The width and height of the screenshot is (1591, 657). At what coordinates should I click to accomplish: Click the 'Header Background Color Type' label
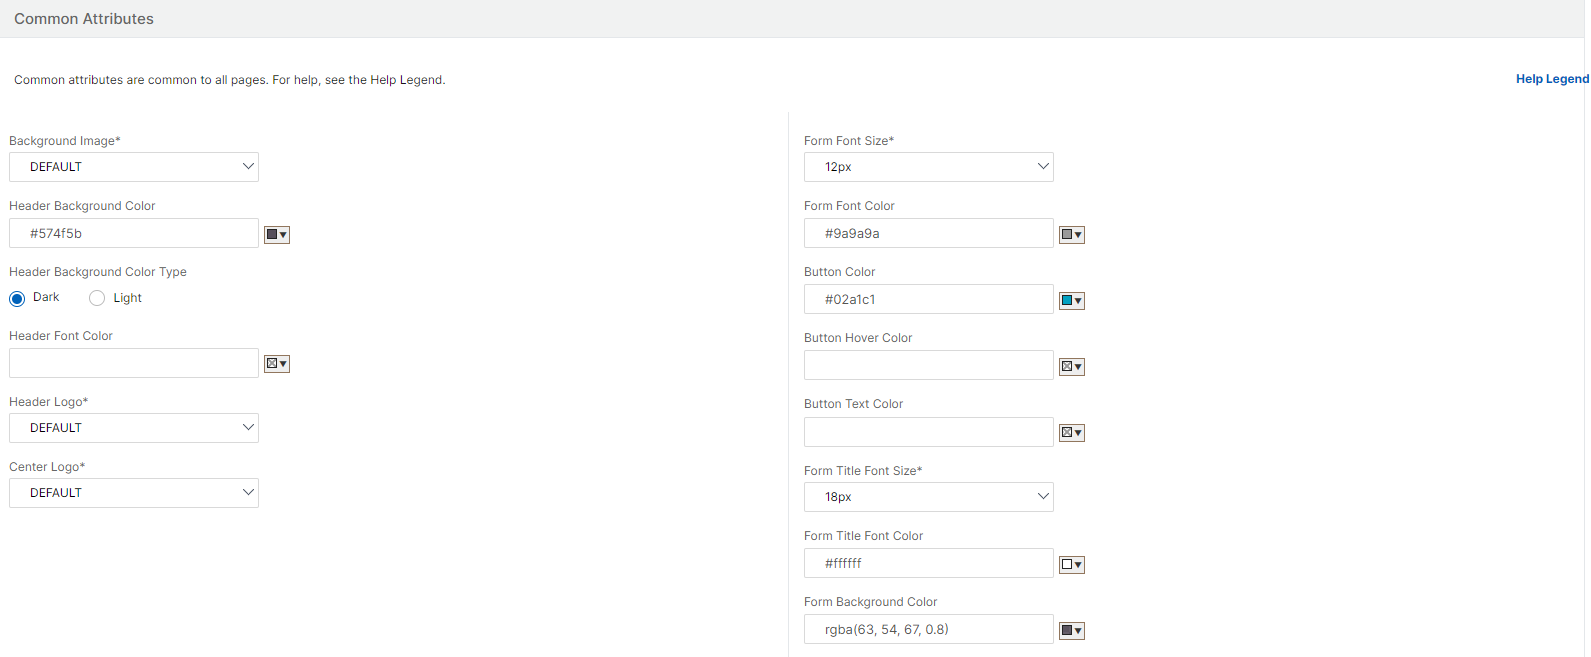[98, 272]
